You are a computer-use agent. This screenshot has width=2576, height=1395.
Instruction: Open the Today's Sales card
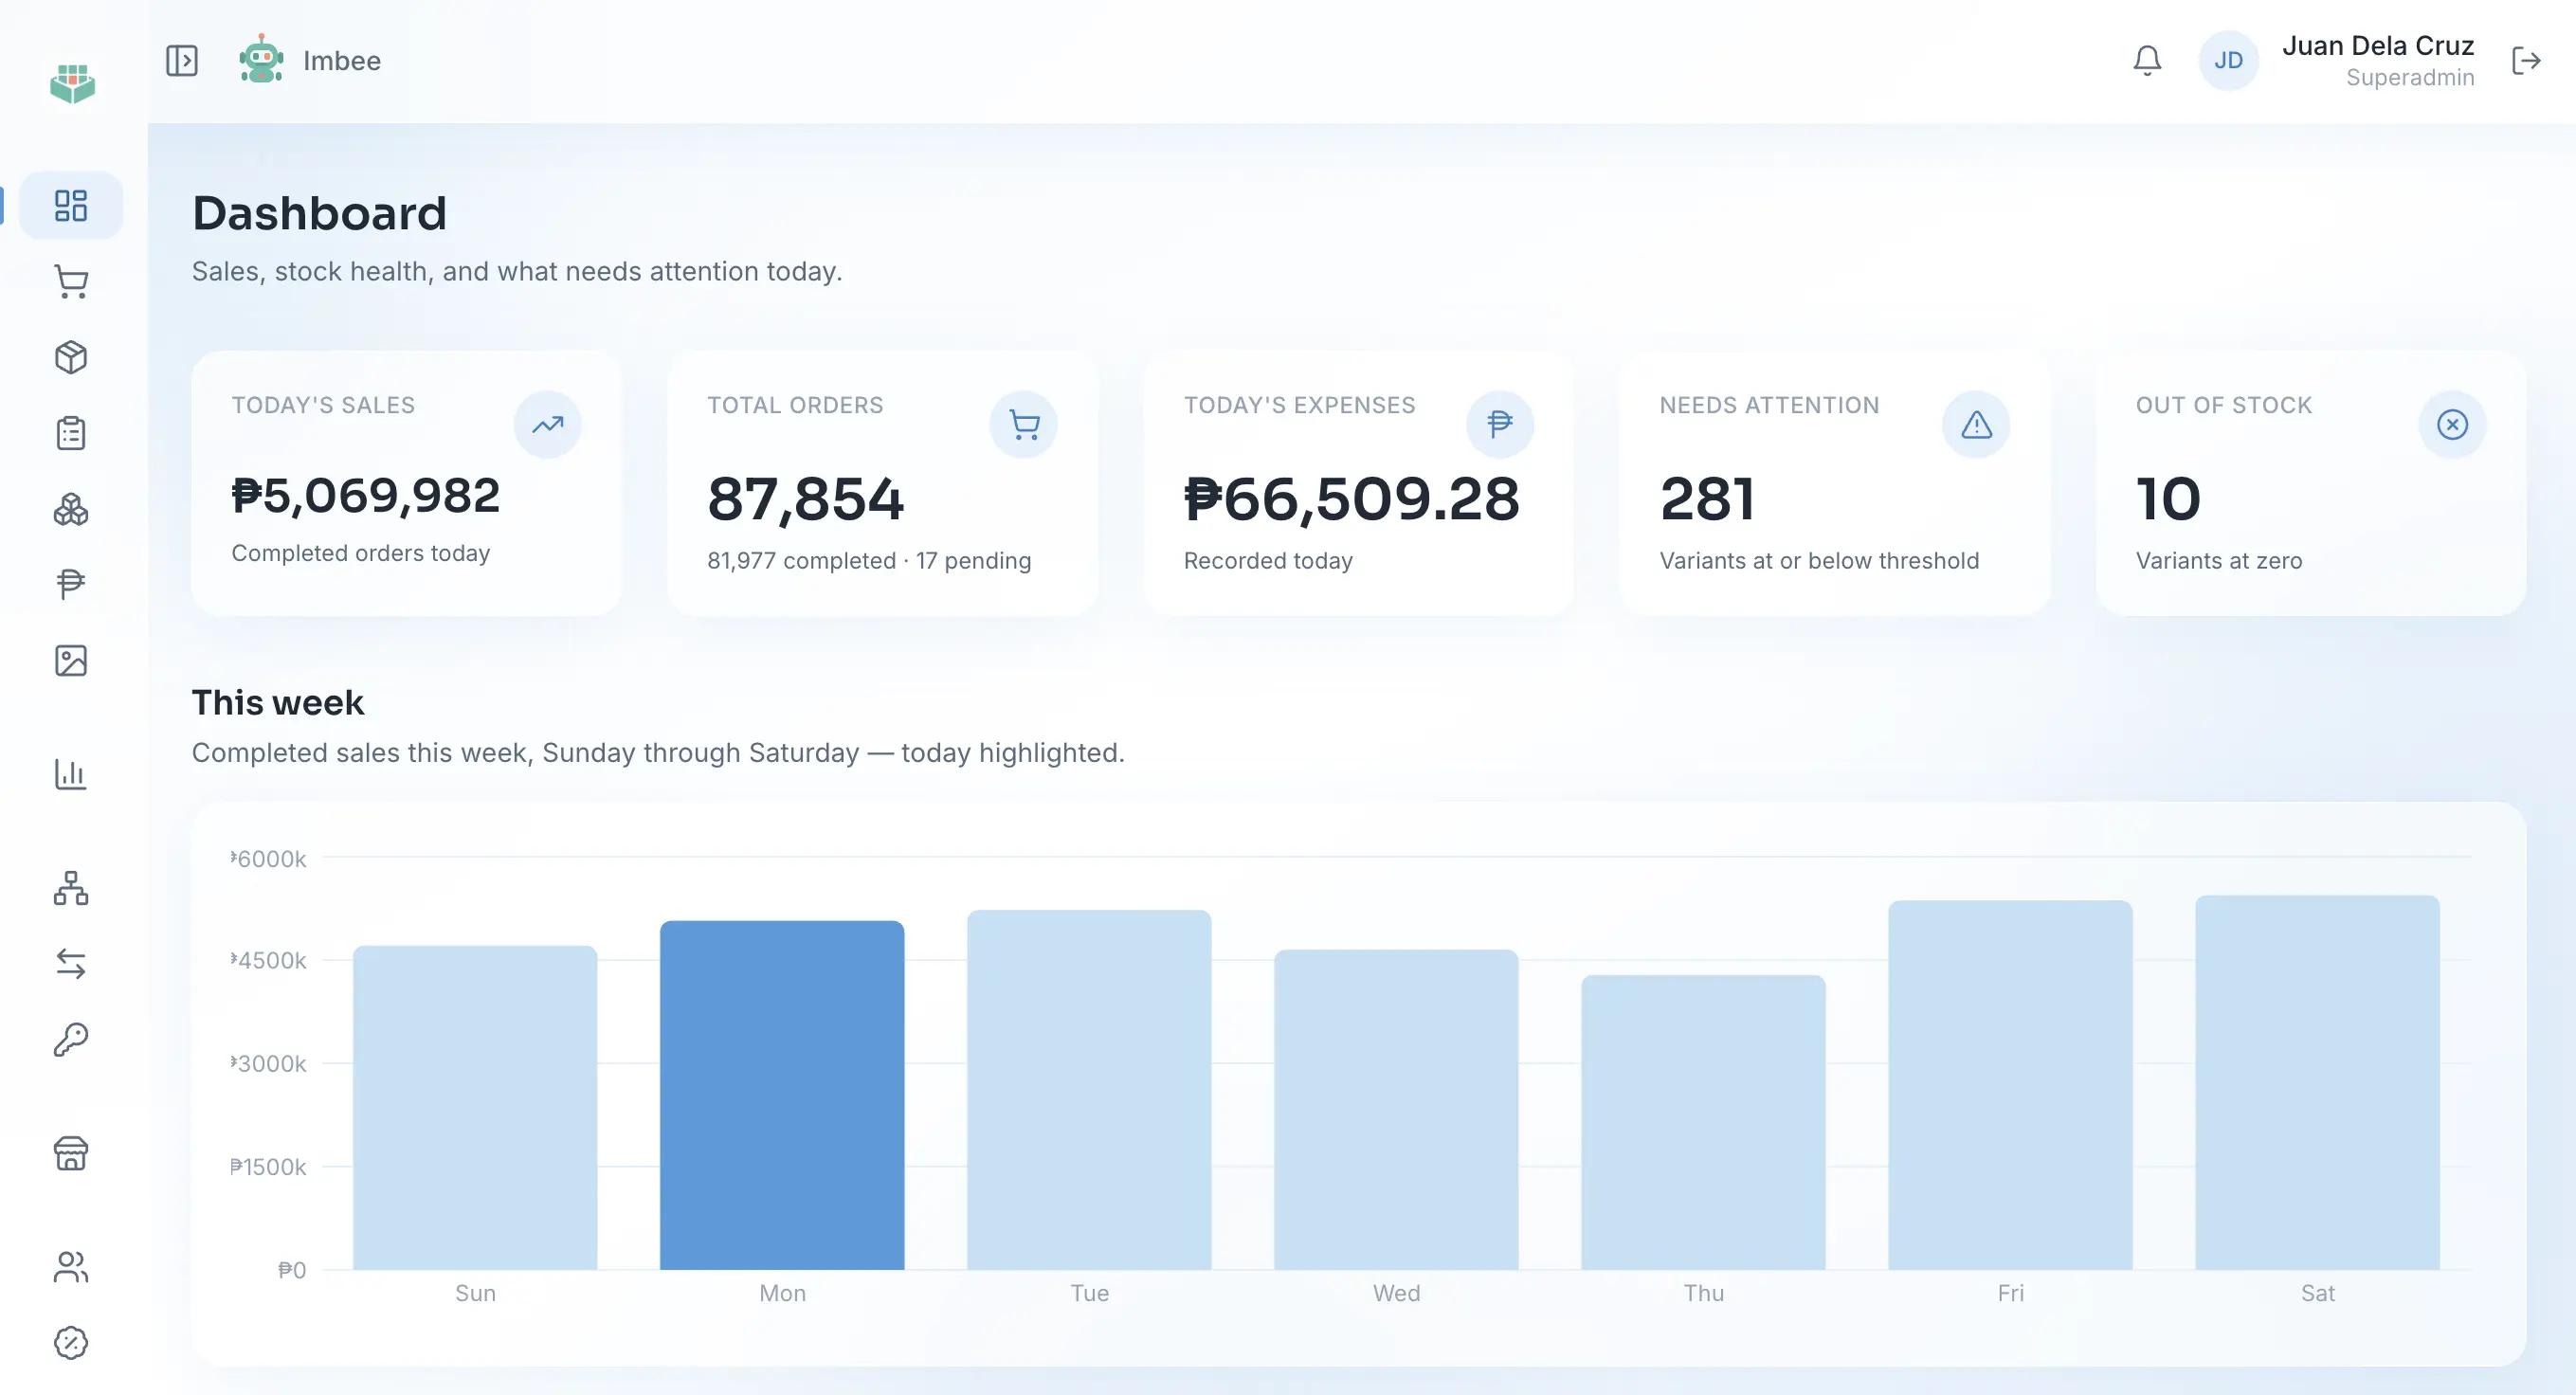coord(406,483)
